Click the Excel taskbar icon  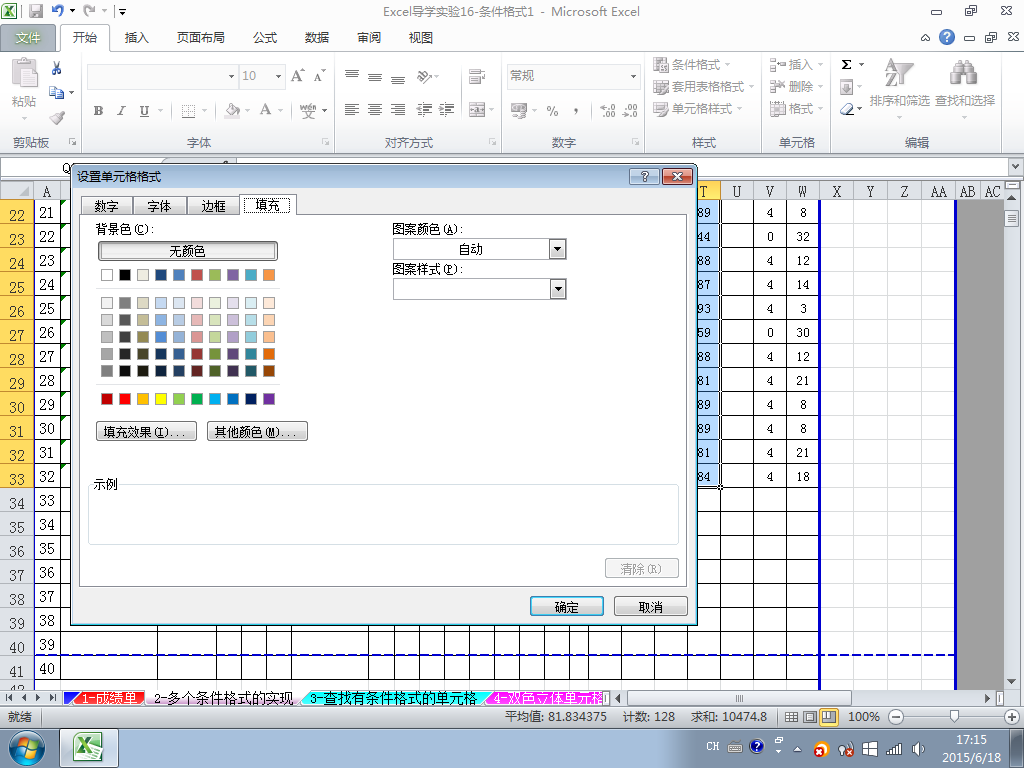[89, 748]
